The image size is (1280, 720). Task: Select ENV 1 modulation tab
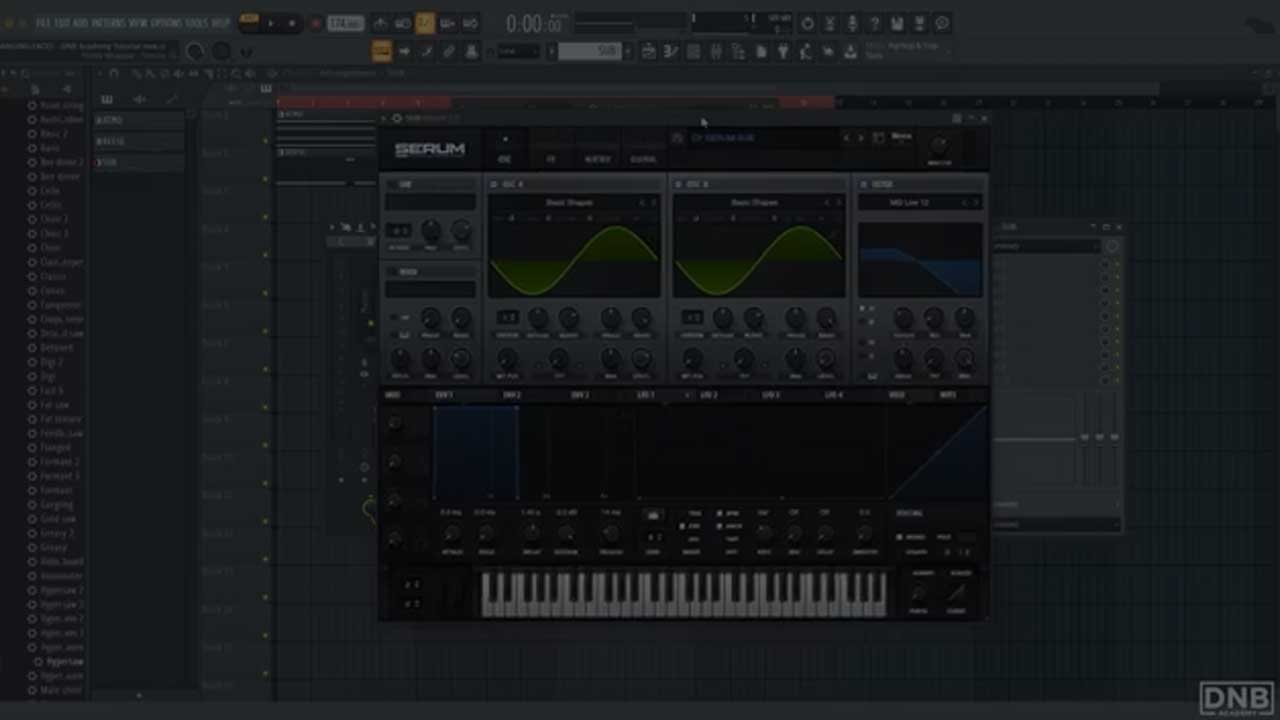pos(444,395)
